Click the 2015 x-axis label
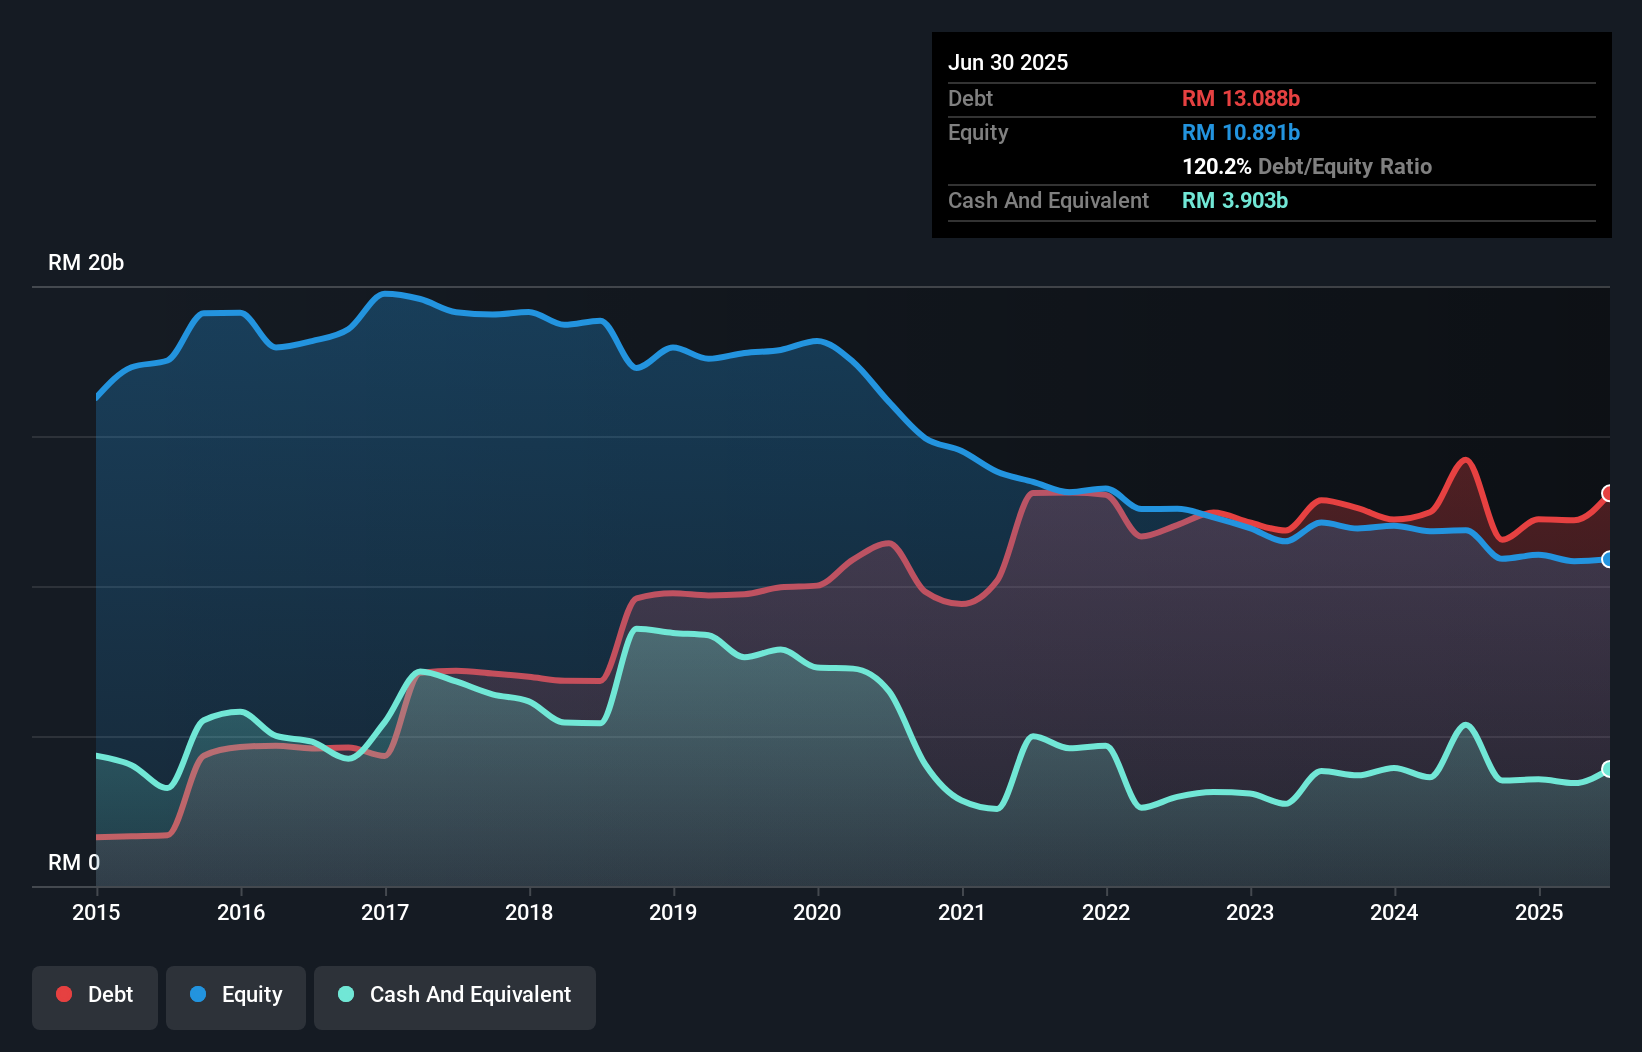The height and width of the screenshot is (1052, 1642). coord(96,912)
